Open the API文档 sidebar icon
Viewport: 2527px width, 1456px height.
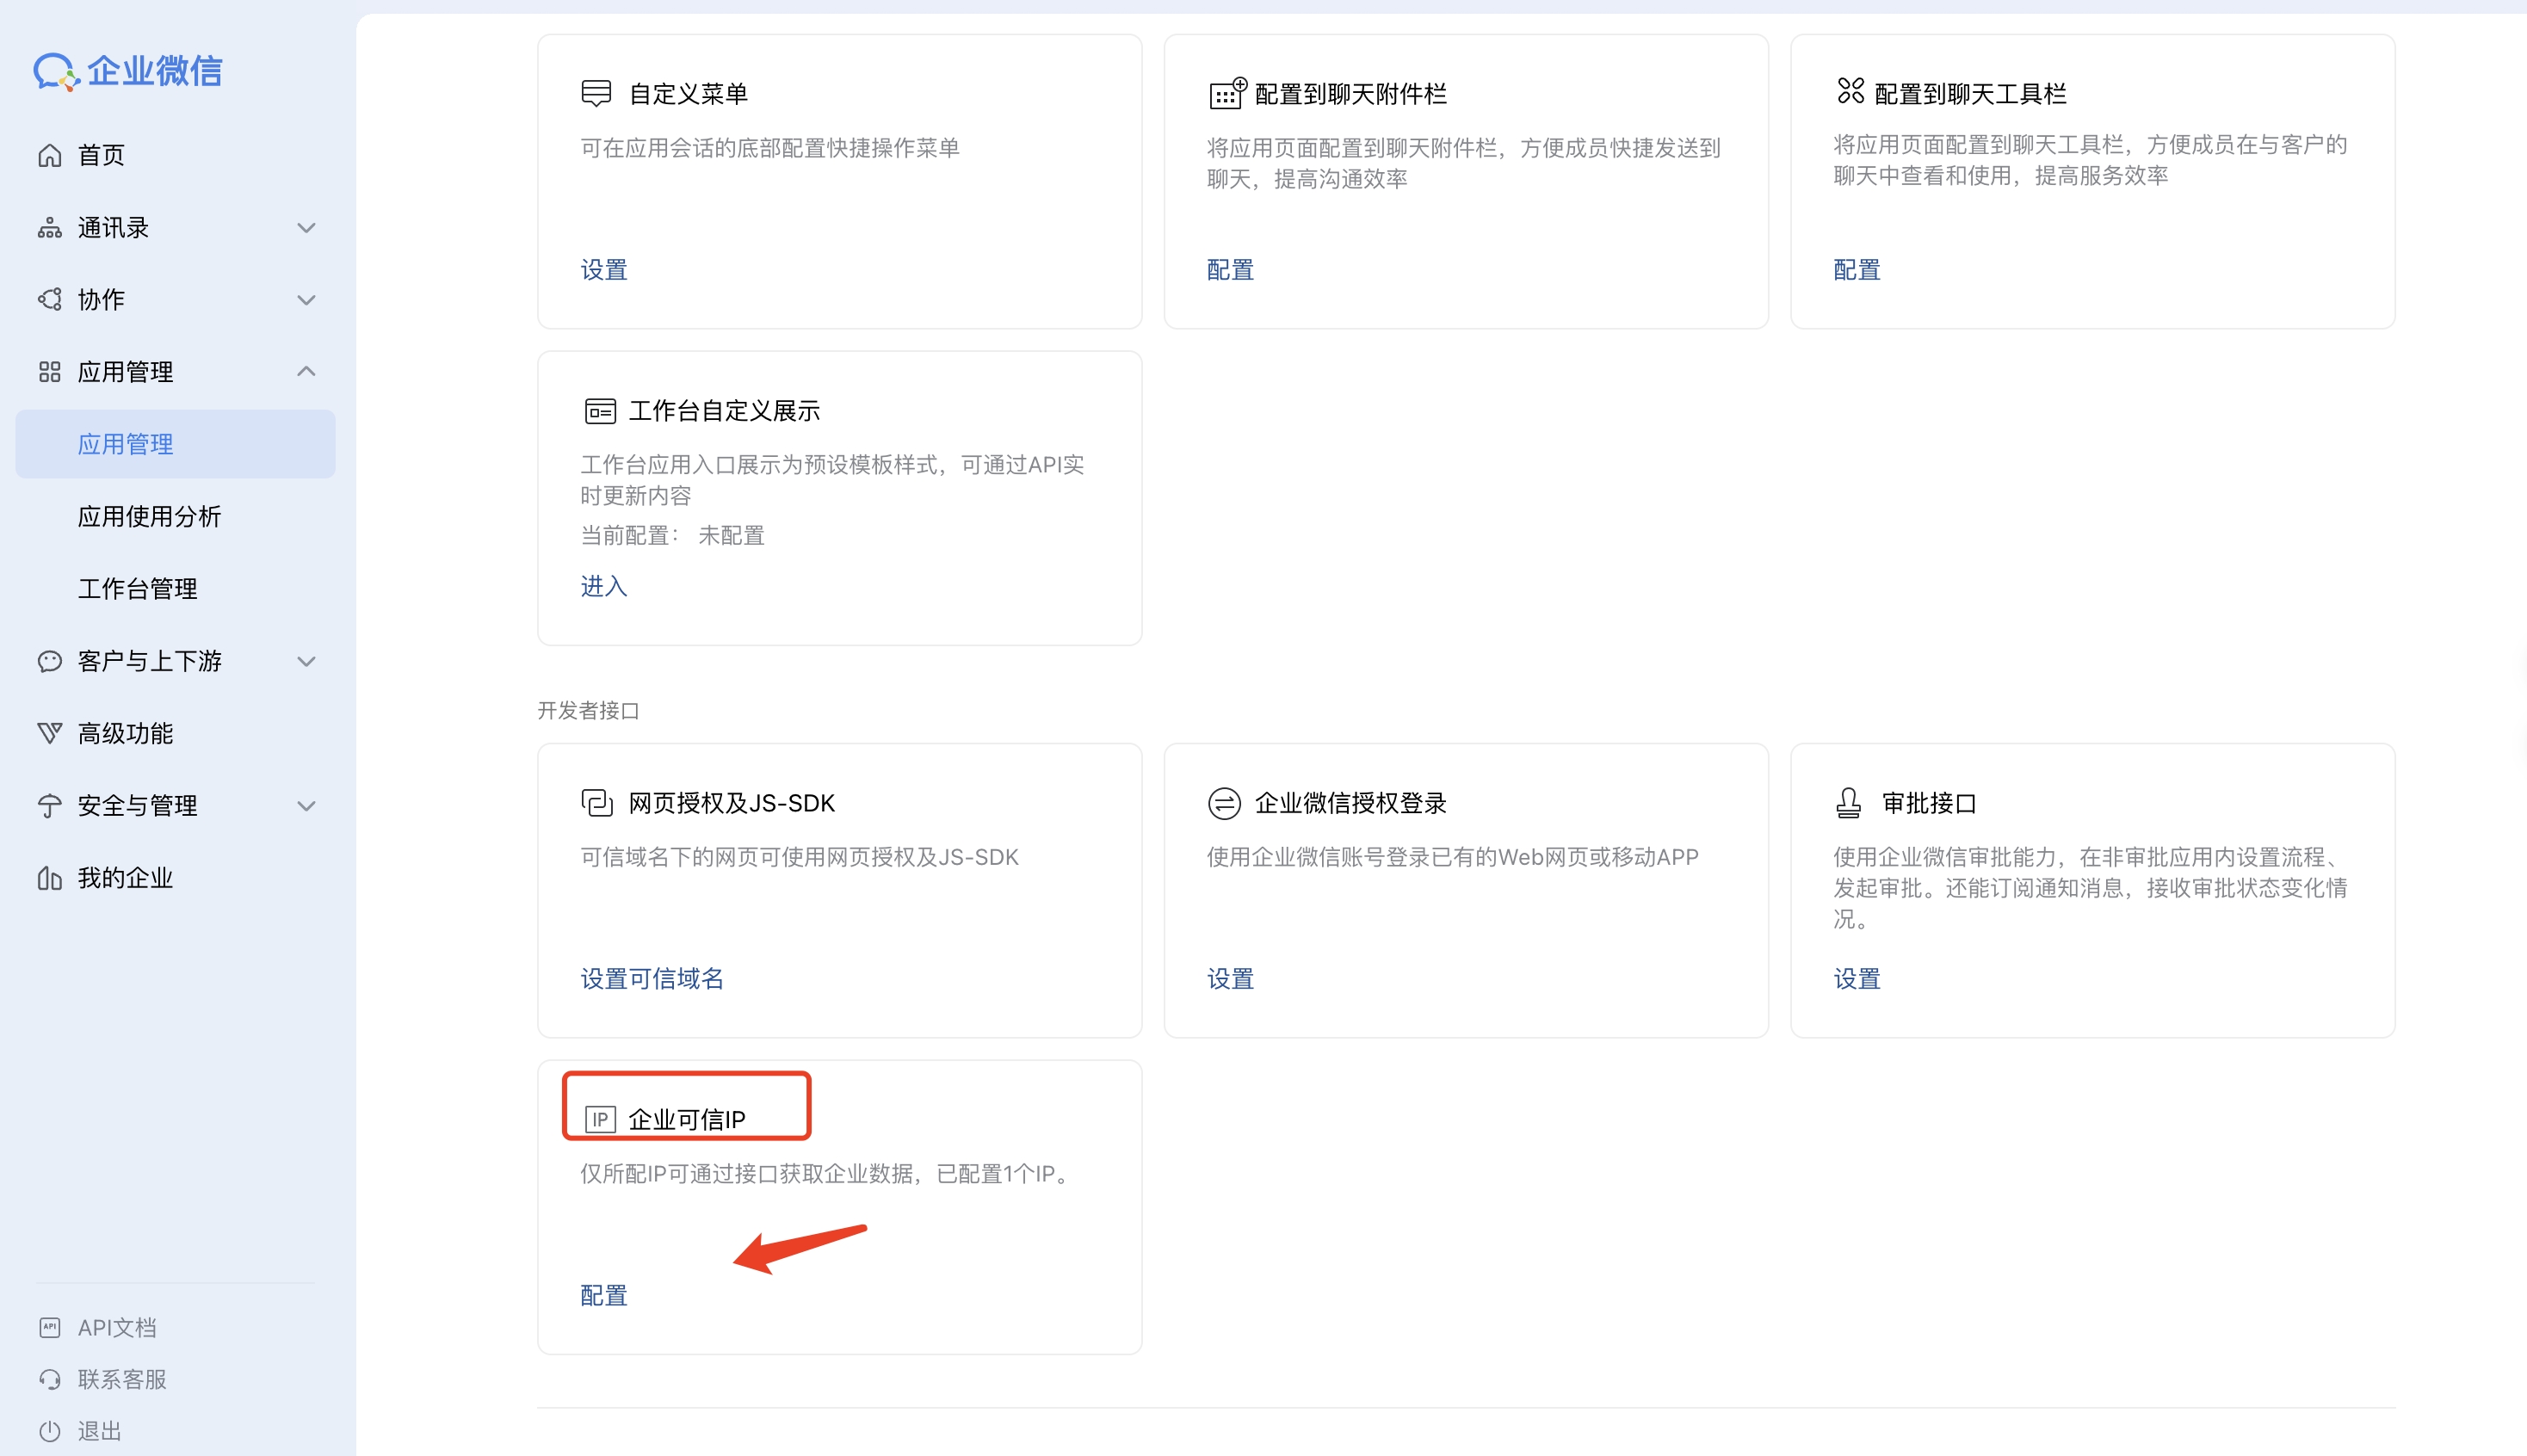[x=50, y=1327]
